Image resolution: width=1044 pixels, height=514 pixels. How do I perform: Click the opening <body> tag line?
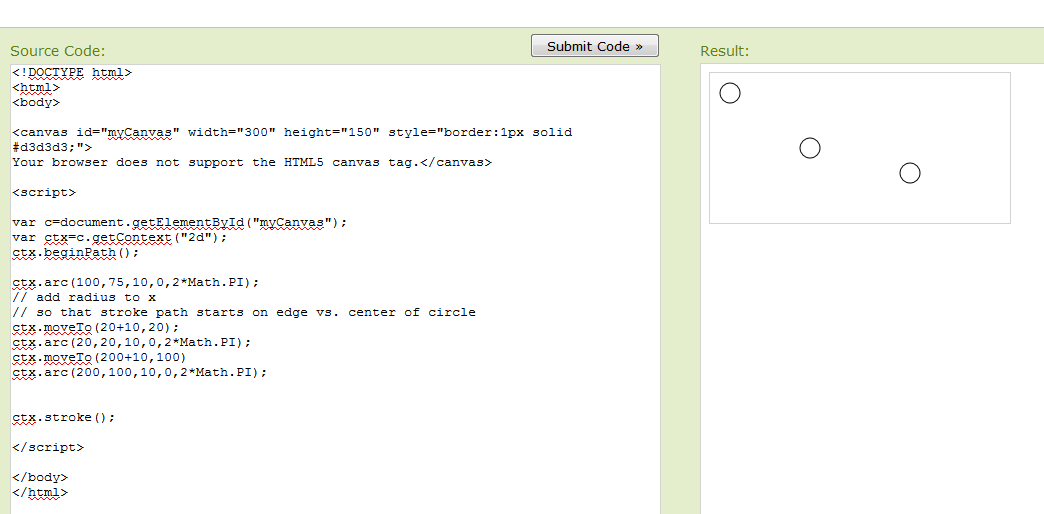point(36,103)
